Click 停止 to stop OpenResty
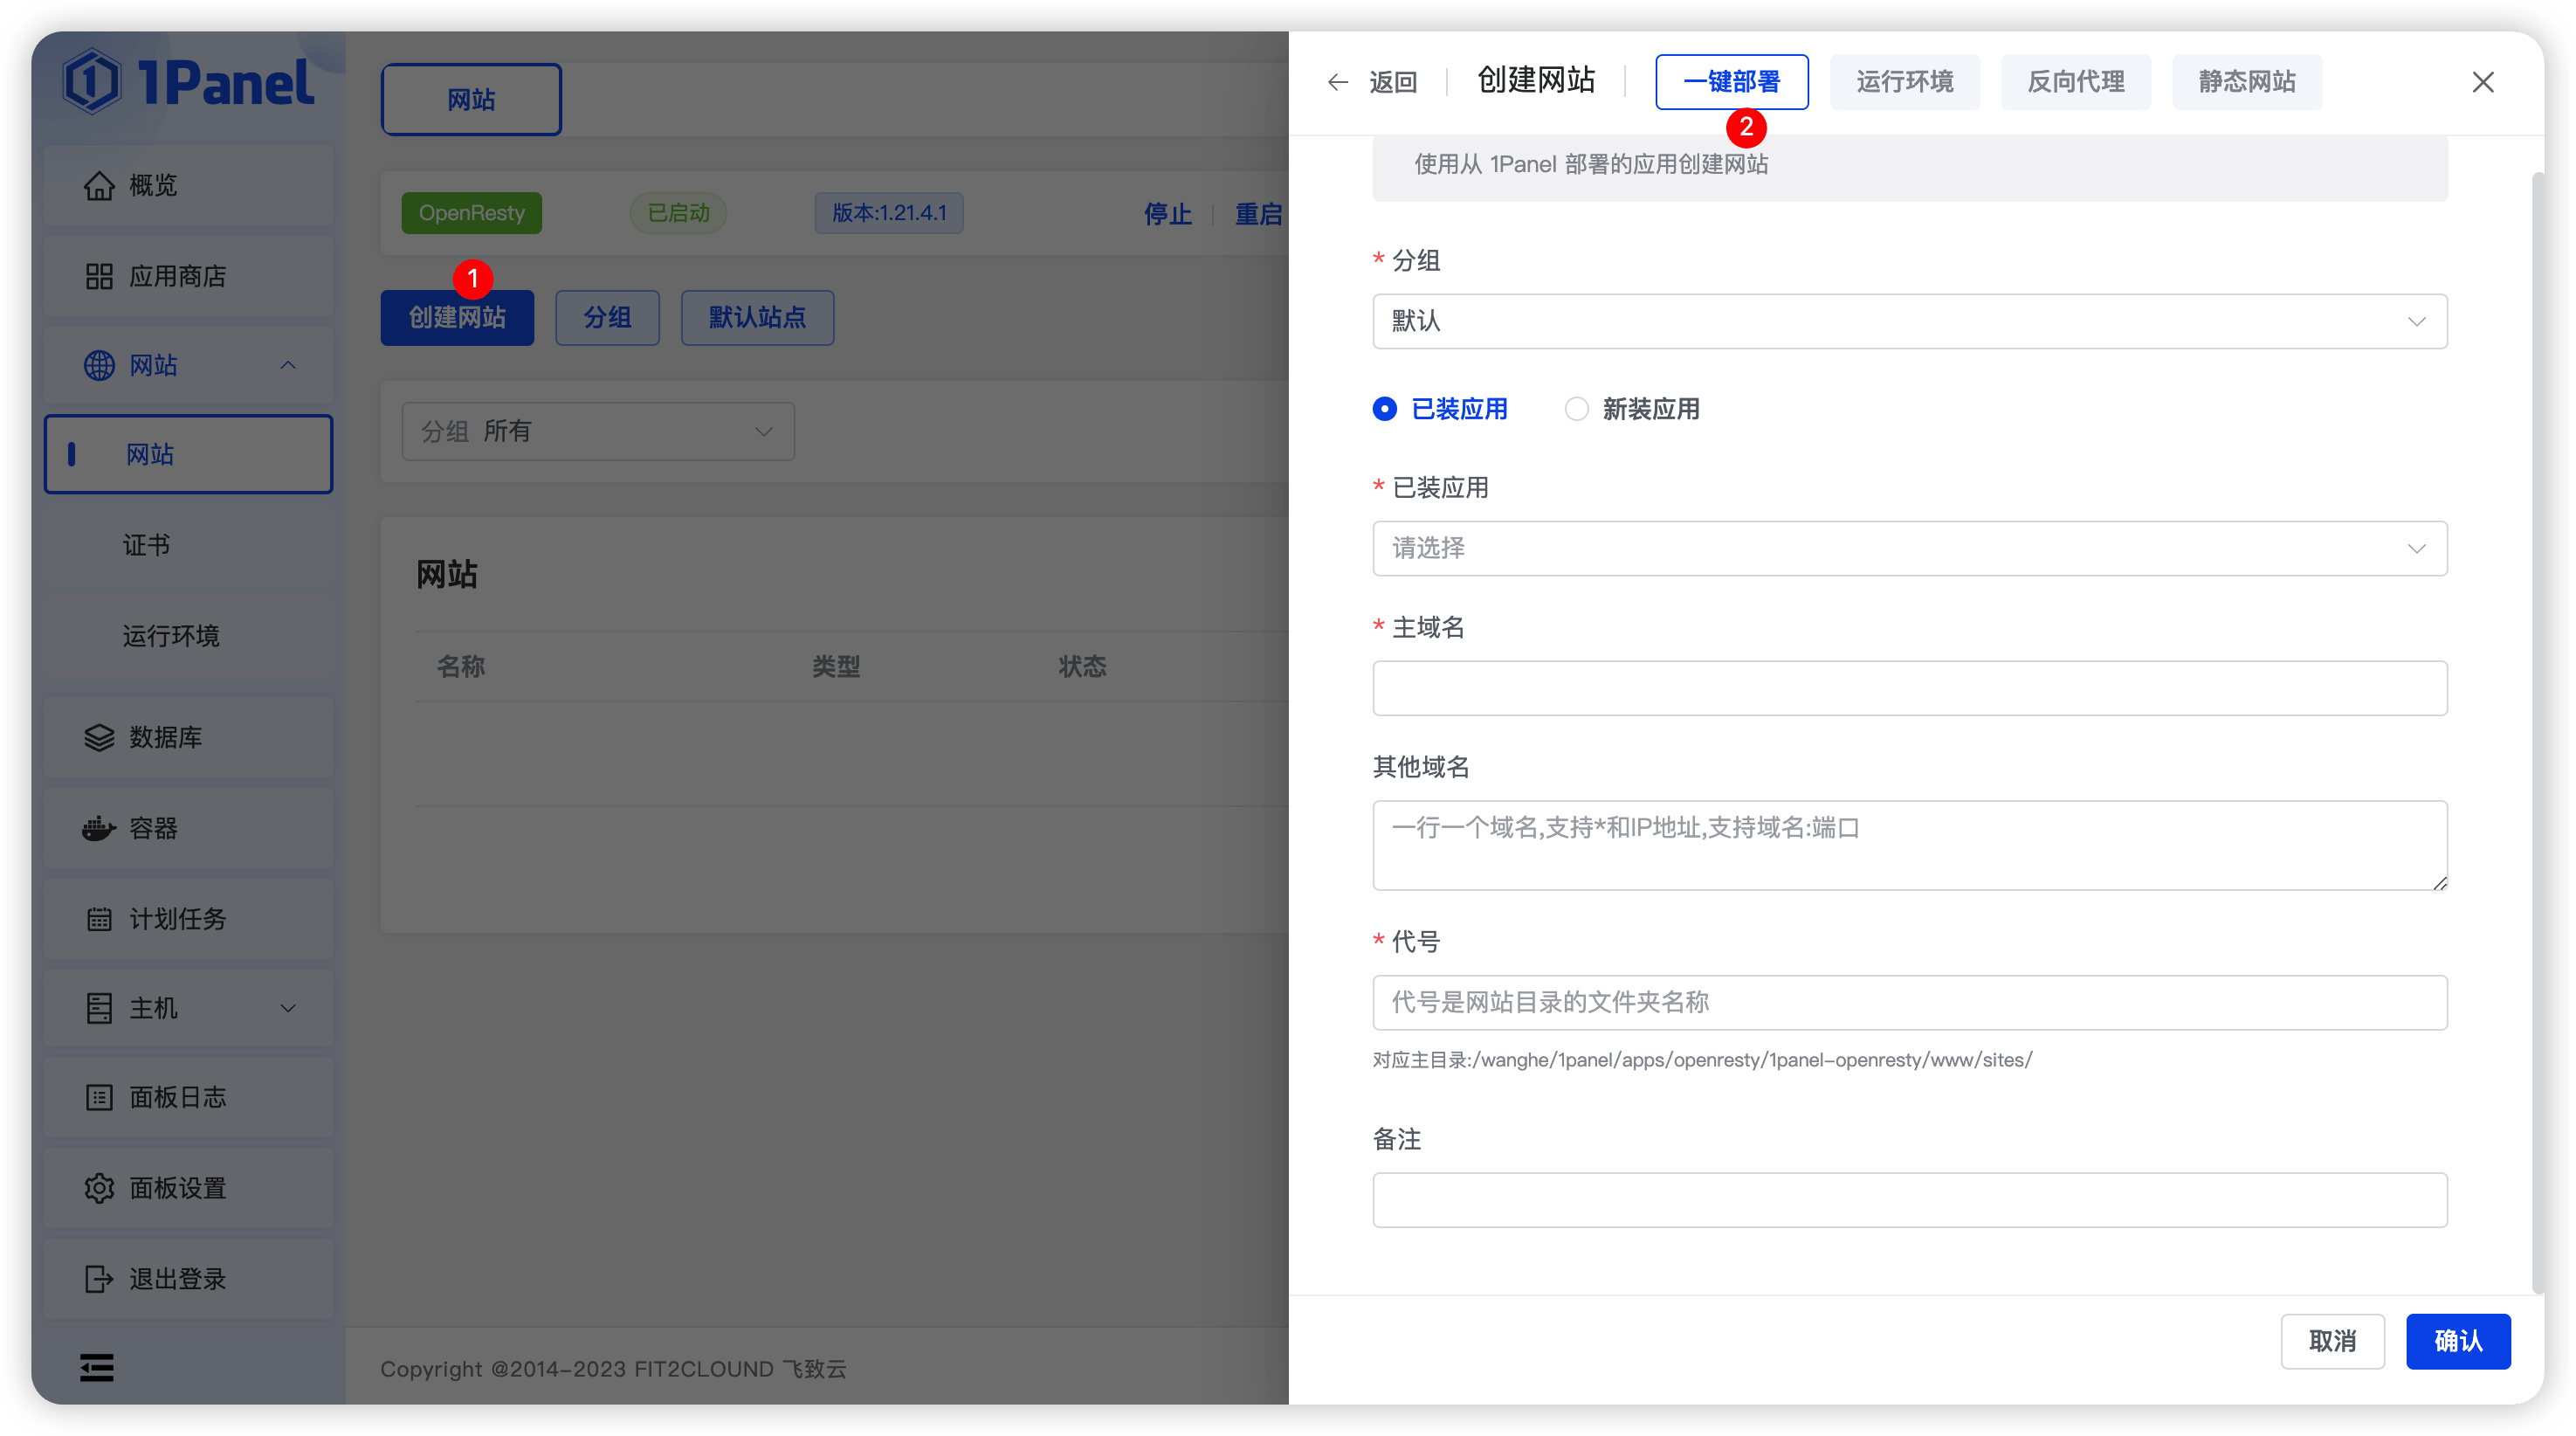2576x1436 pixels. pyautogui.click(x=1167, y=213)
